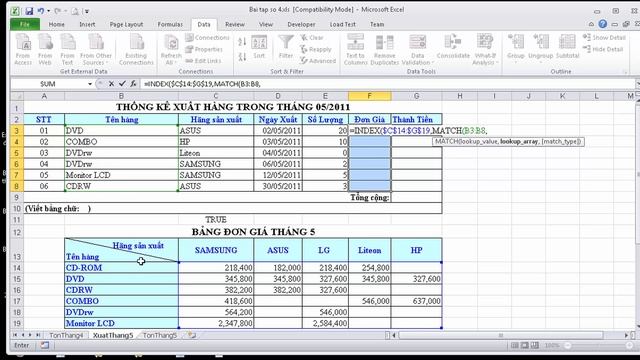This screenshot has width=640, height=360.
Task: Click Remove Duplicates
Action: point(384,50)
